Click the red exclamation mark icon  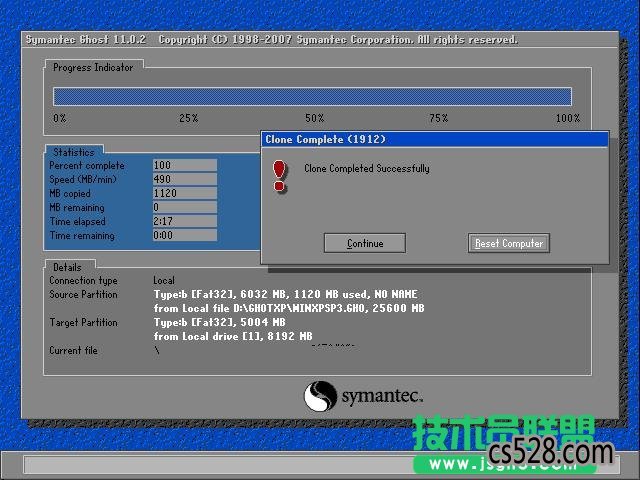[x=280, y=176]
